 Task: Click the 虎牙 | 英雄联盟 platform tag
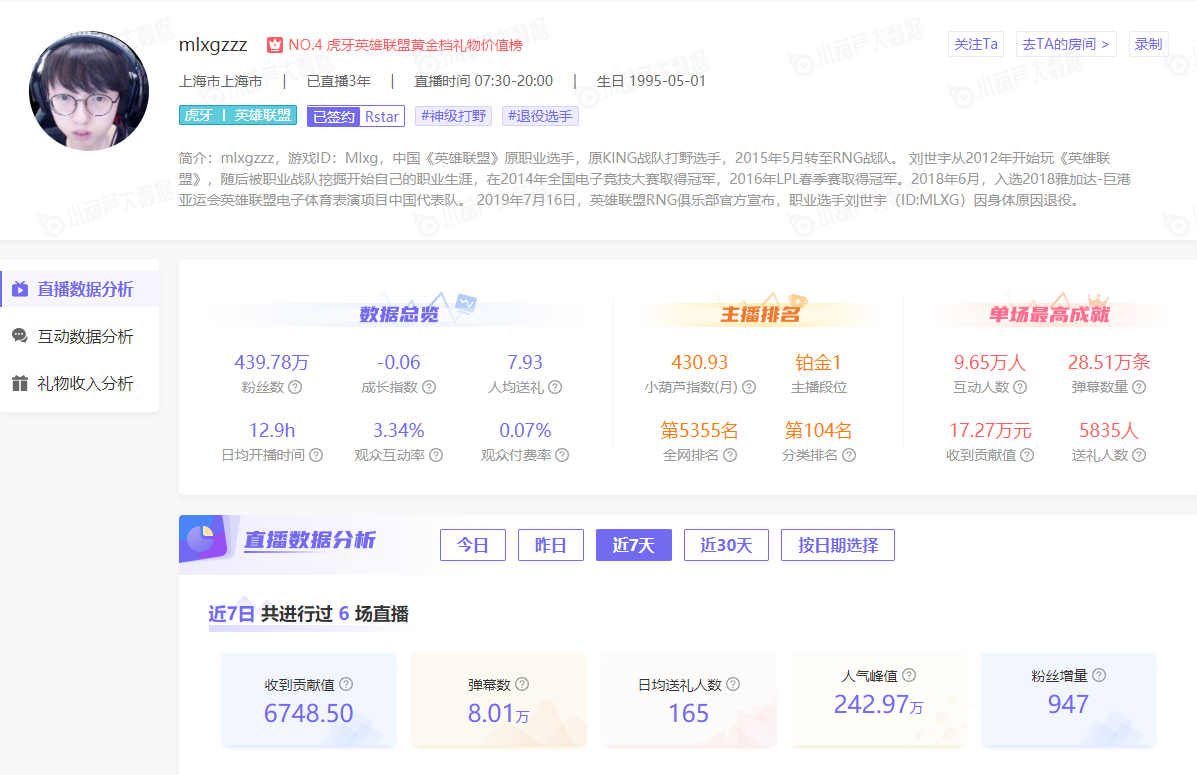[237, 115]
